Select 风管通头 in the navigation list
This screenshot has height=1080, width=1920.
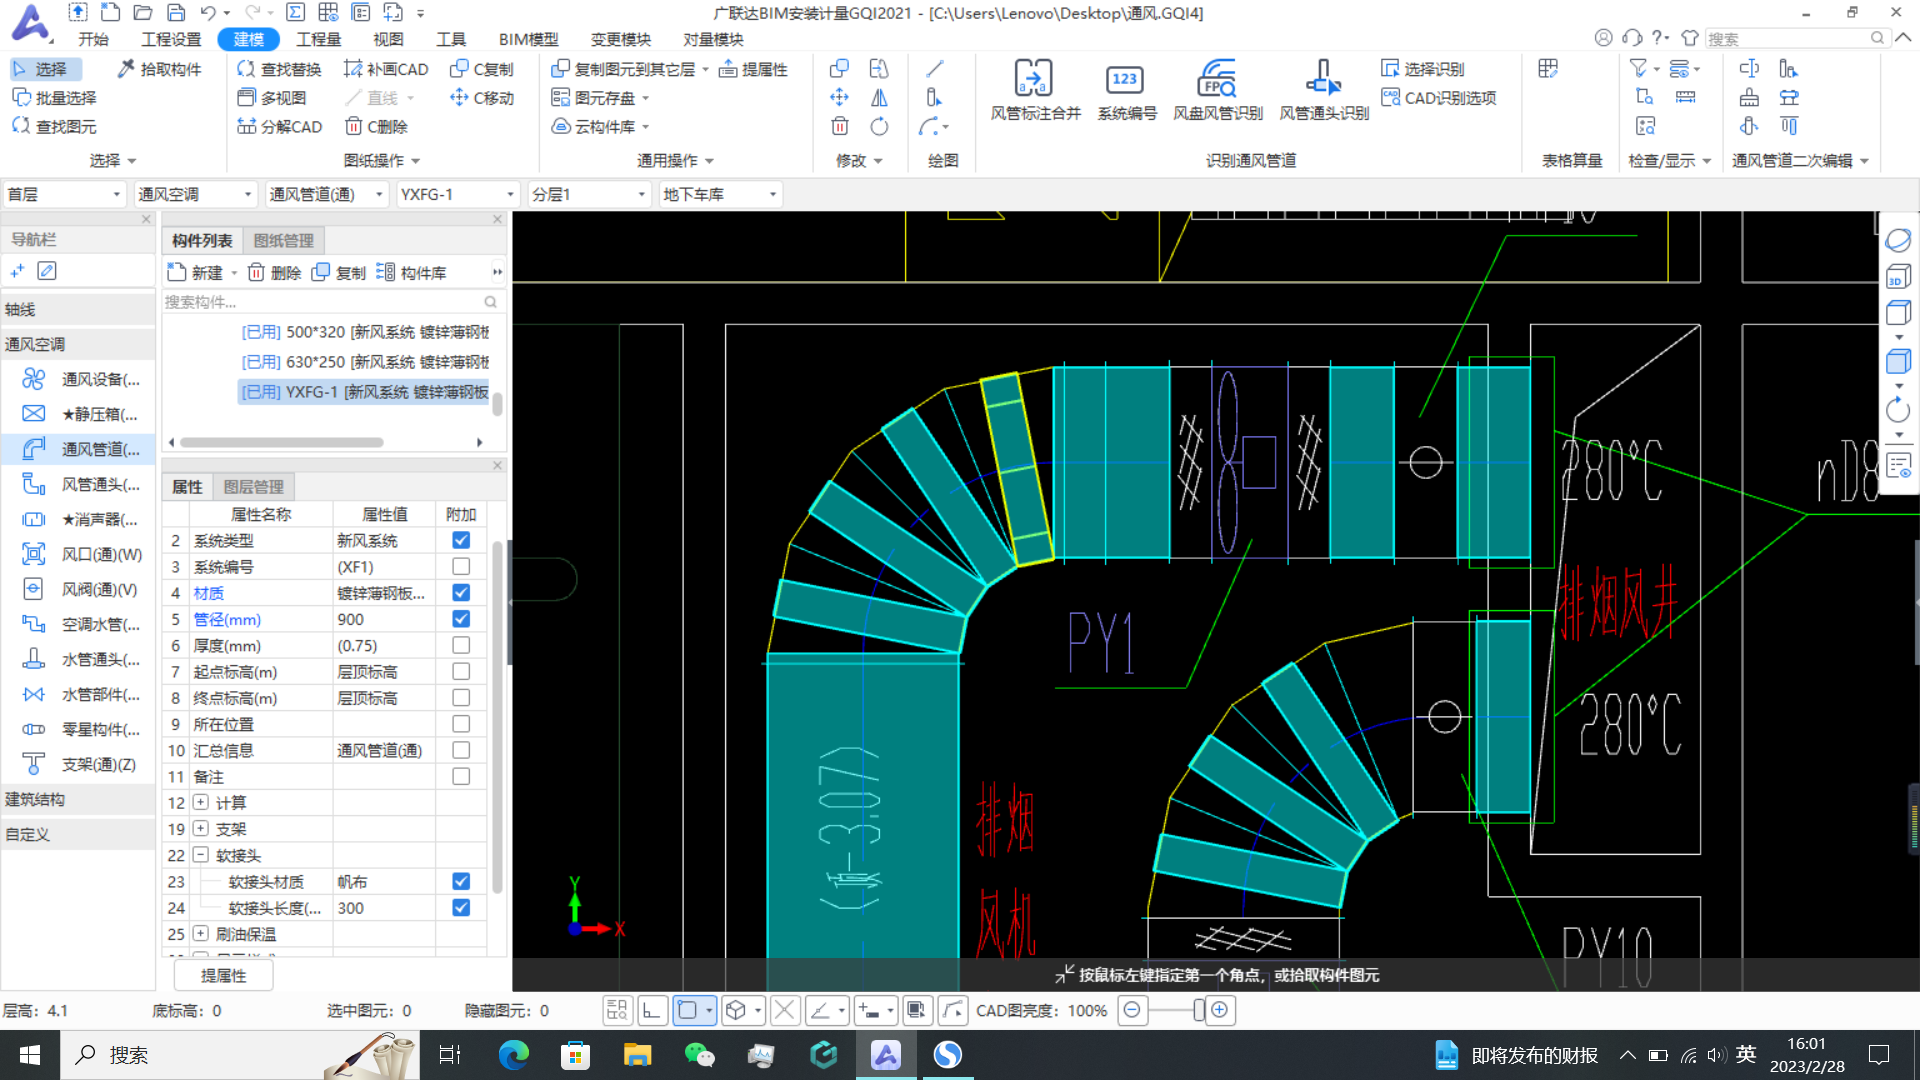[80, 484]
